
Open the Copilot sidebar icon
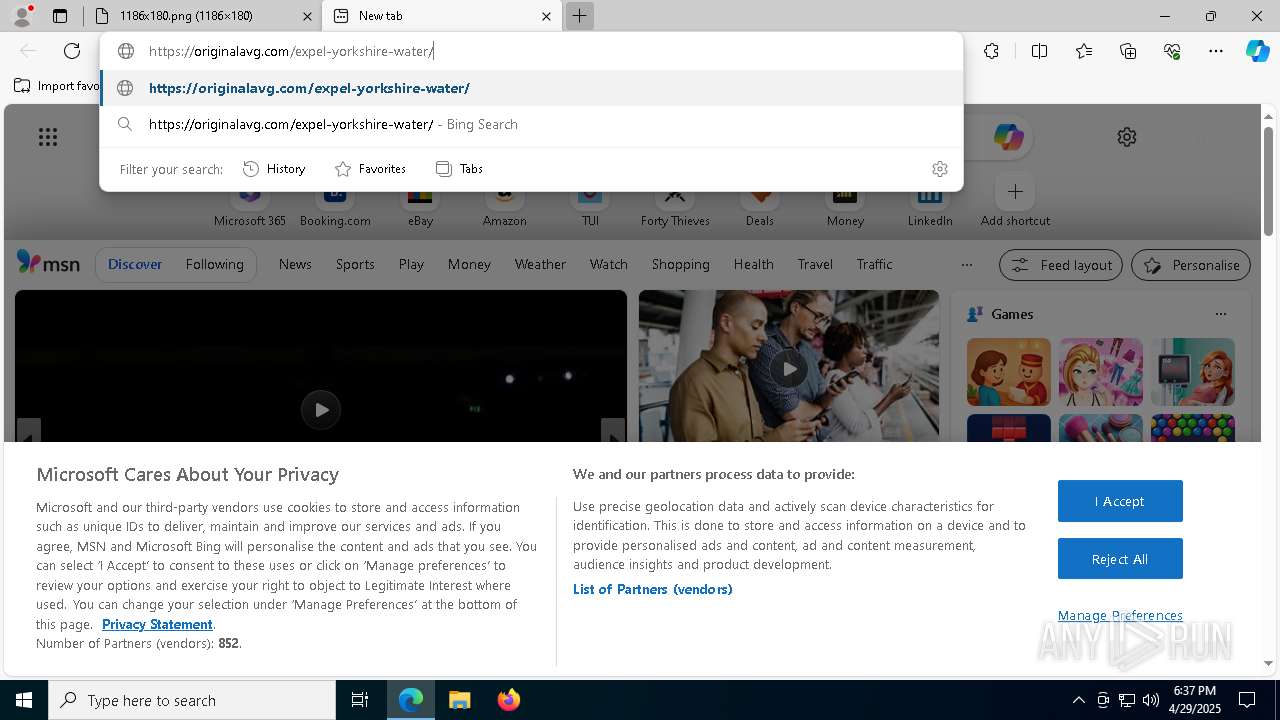1257,51
